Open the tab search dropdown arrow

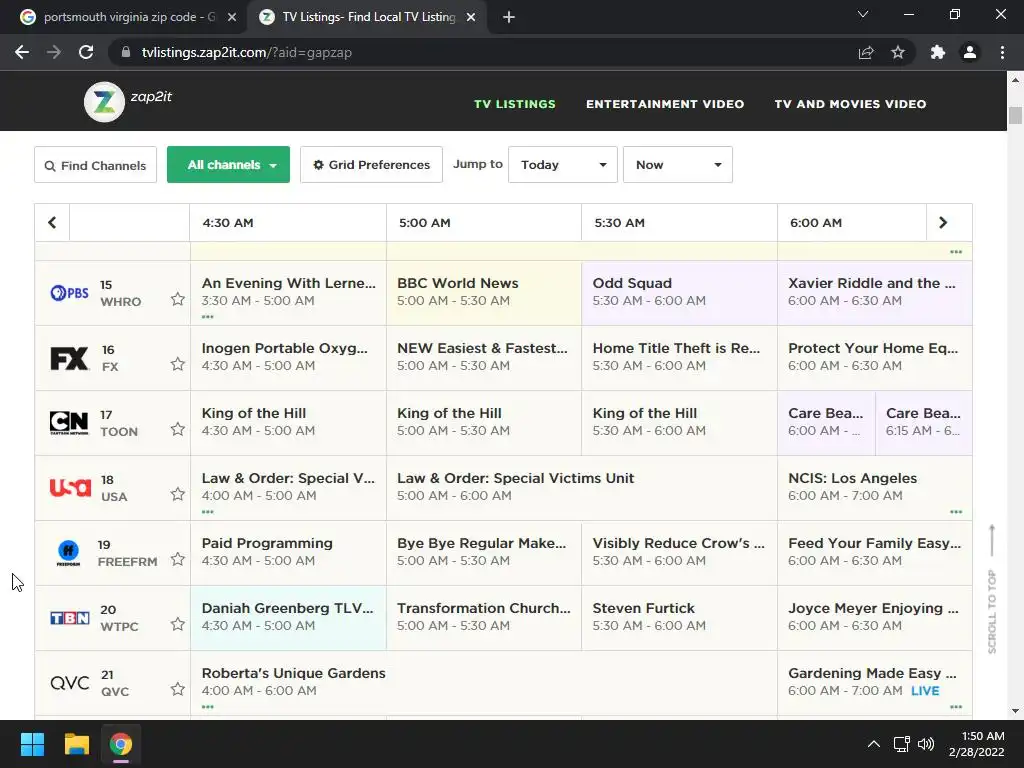pos(863,14)
